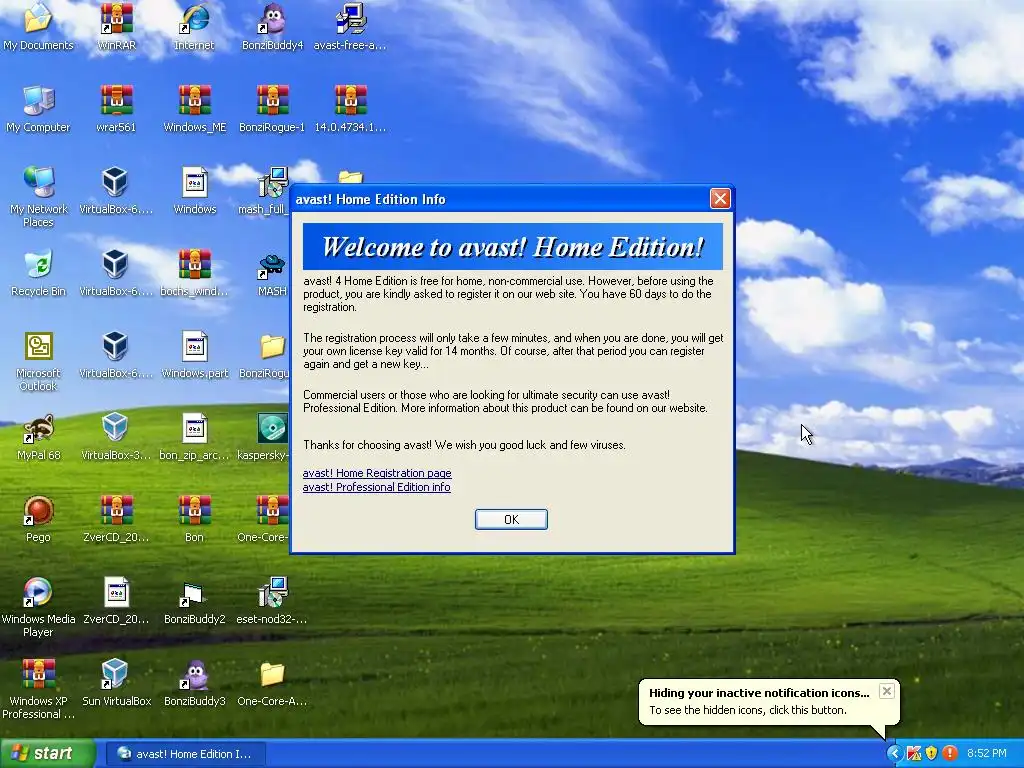The height and width of the screenshot is (768, 1024).
Task: Select avast-free-a... installer icon
Action: pyautogui.click(x=350, y=26)
